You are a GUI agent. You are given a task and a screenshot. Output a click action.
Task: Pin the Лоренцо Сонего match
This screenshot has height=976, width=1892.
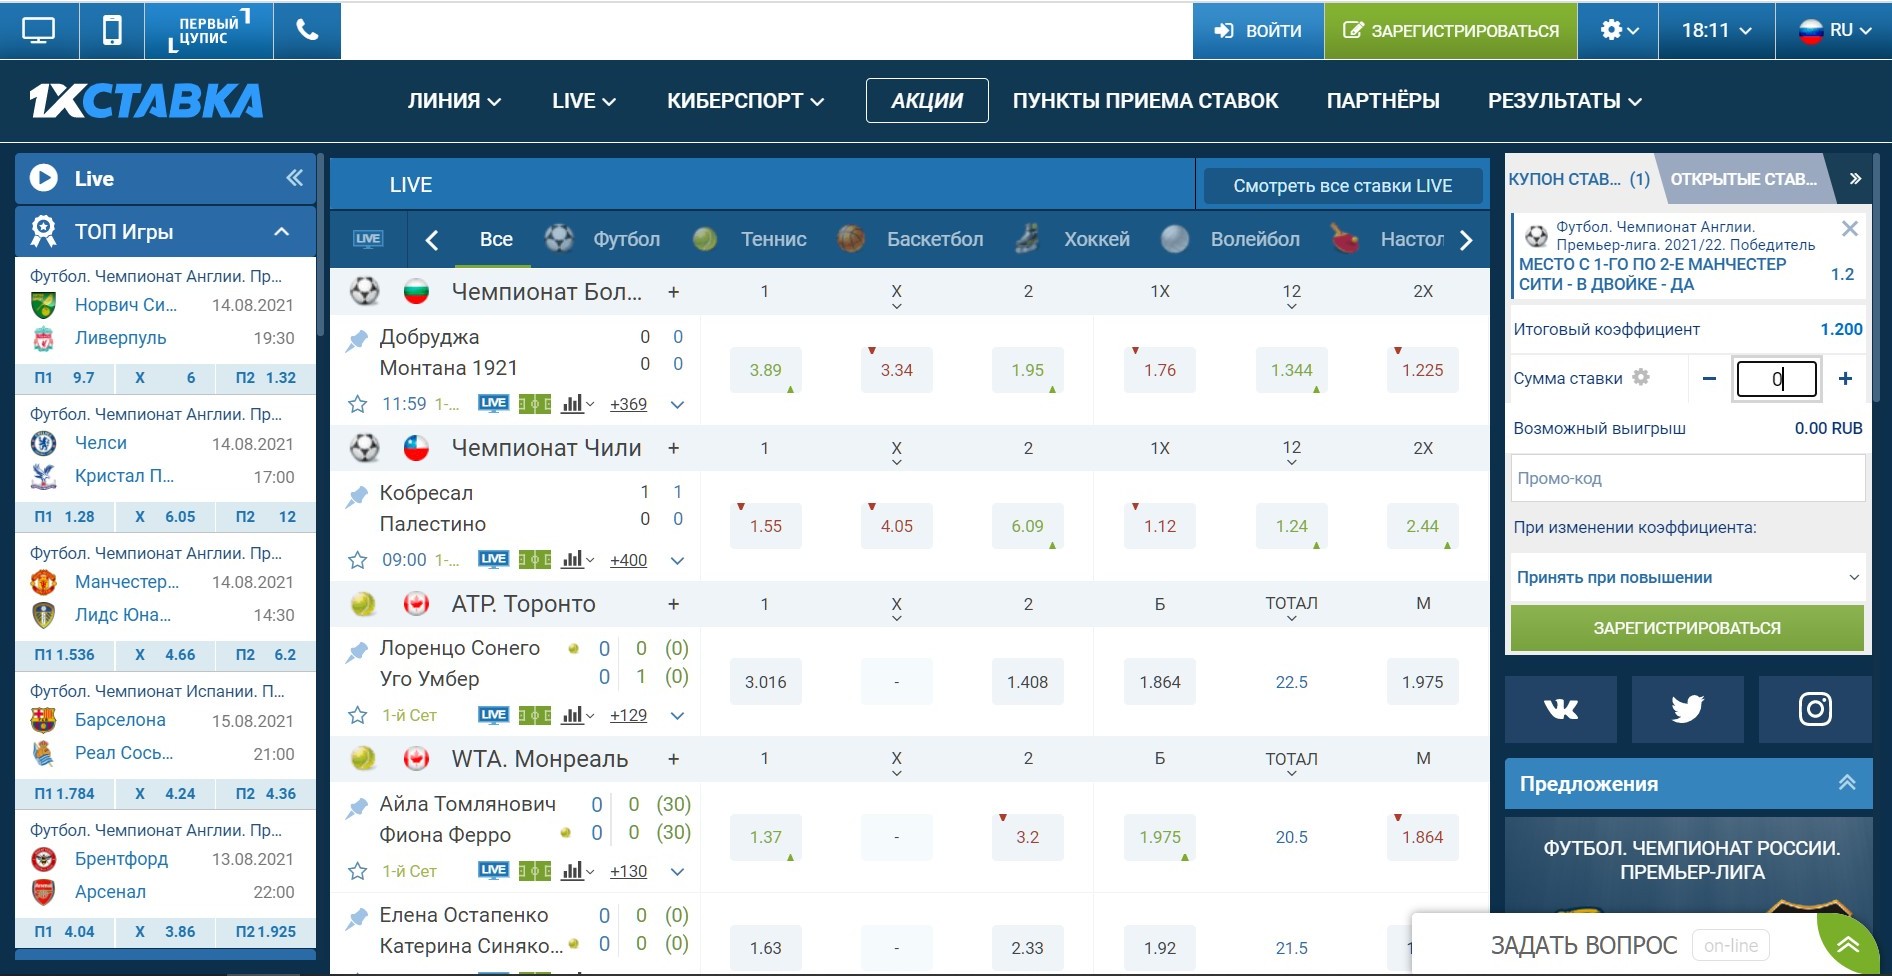coord(357,652)
